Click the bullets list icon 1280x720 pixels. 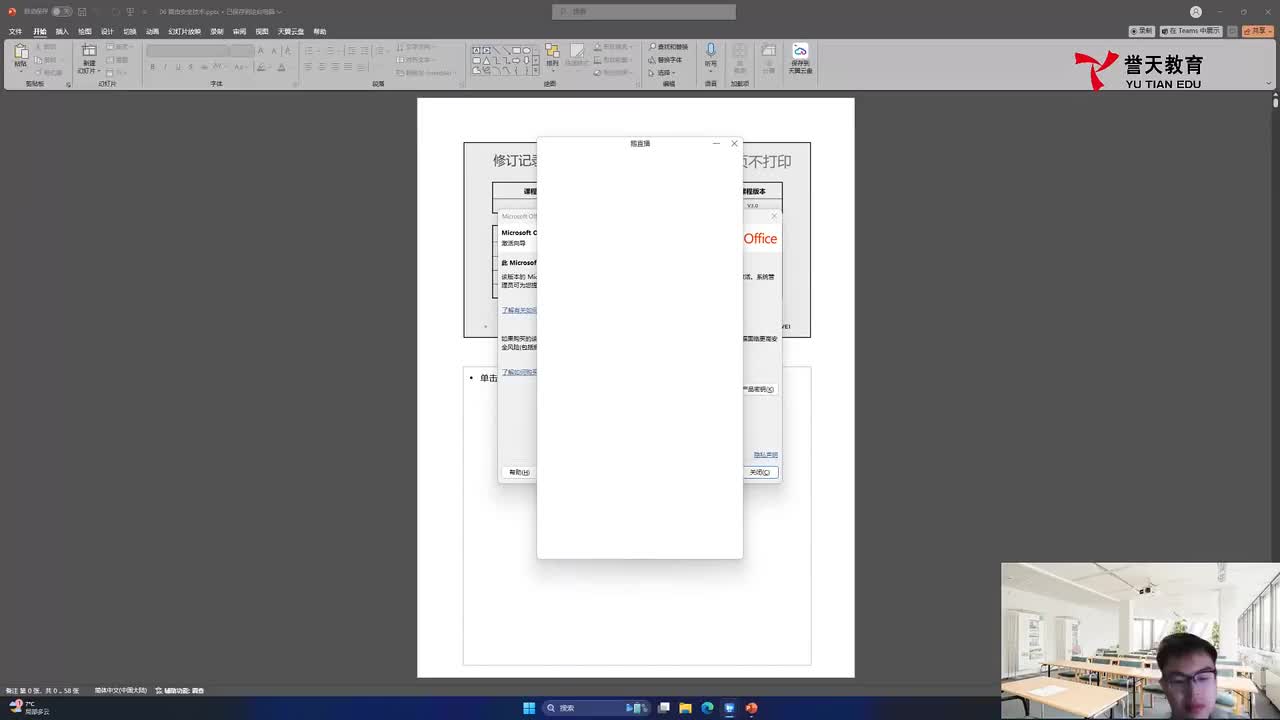[311, 49]
